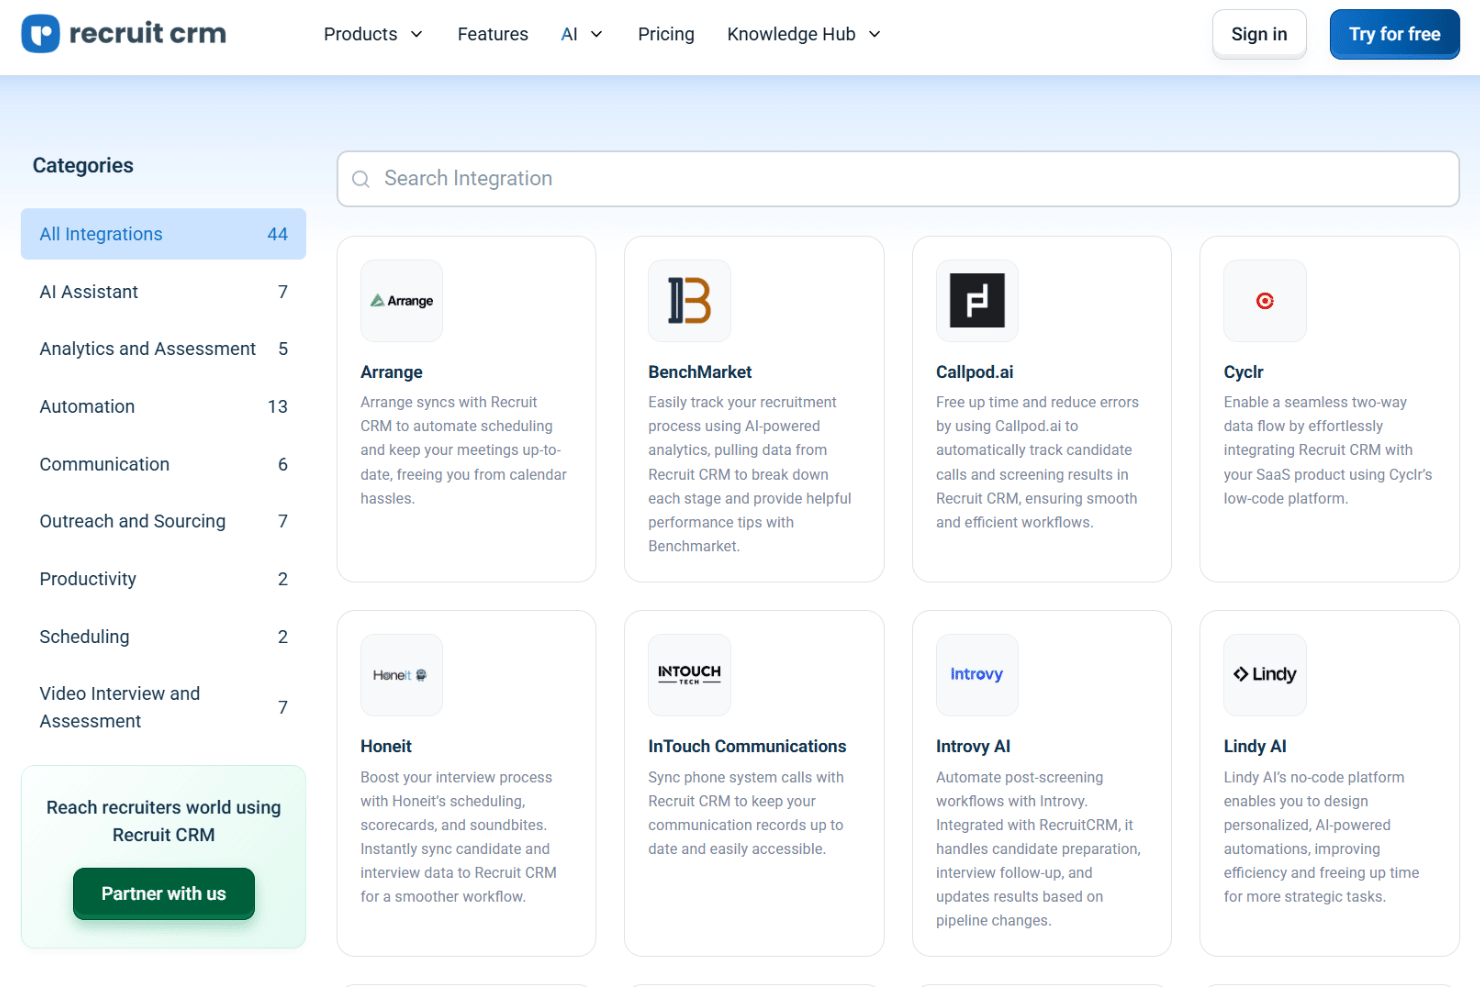The image size is (1480, 987).
Task: Select the Scheduling category
Action: click(x=164, y=637)
